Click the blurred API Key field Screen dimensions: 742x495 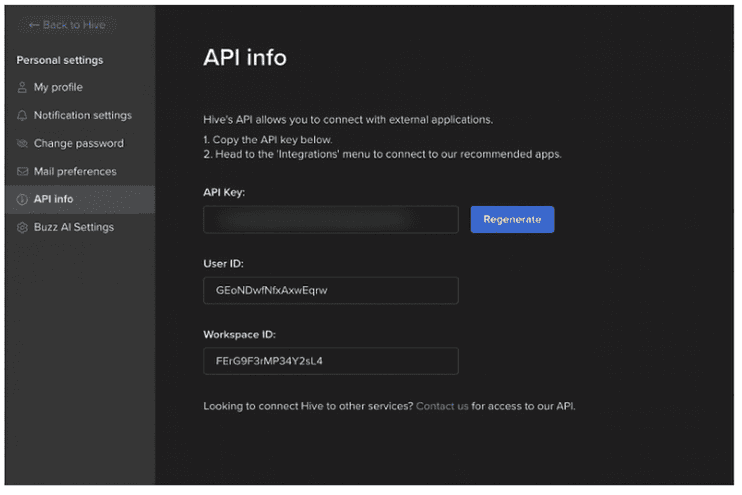click(331, 220)
